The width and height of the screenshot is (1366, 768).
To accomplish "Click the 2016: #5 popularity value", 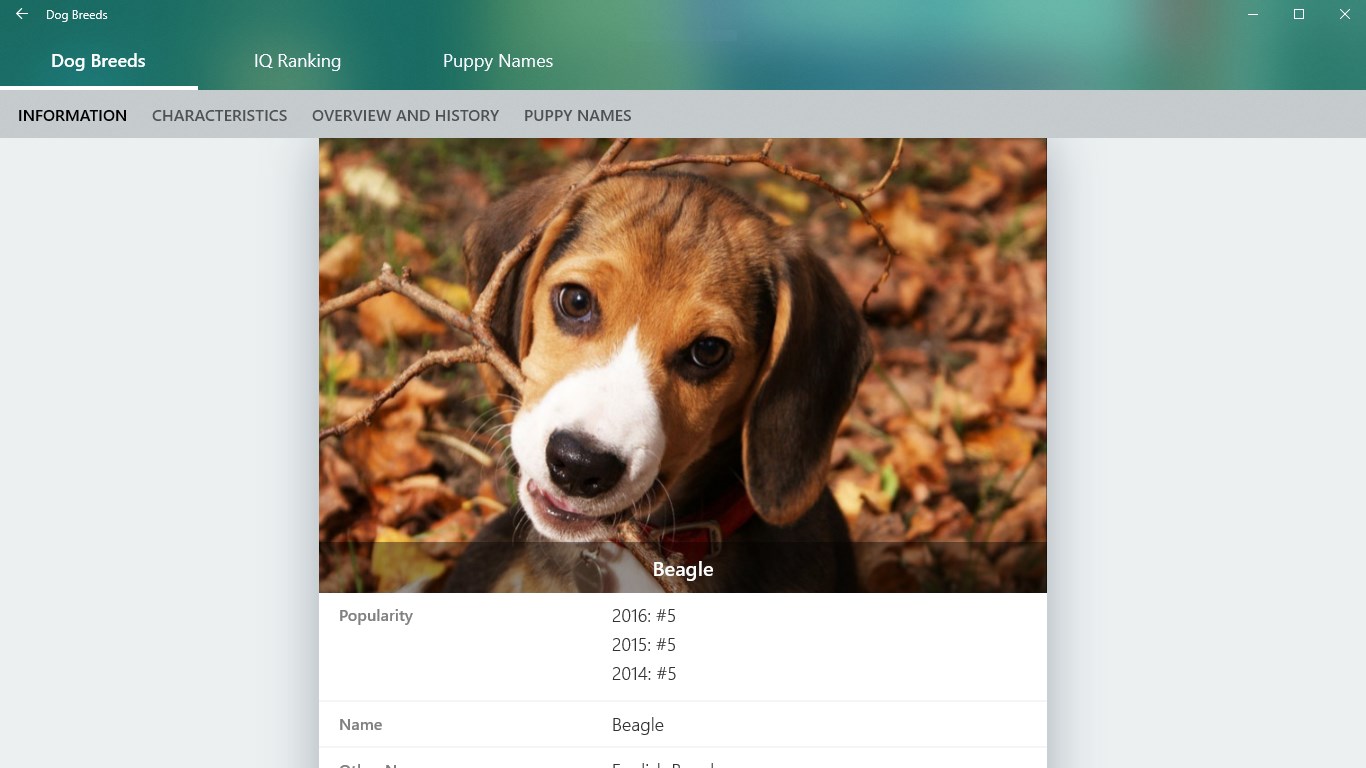I will coord(644,616).
